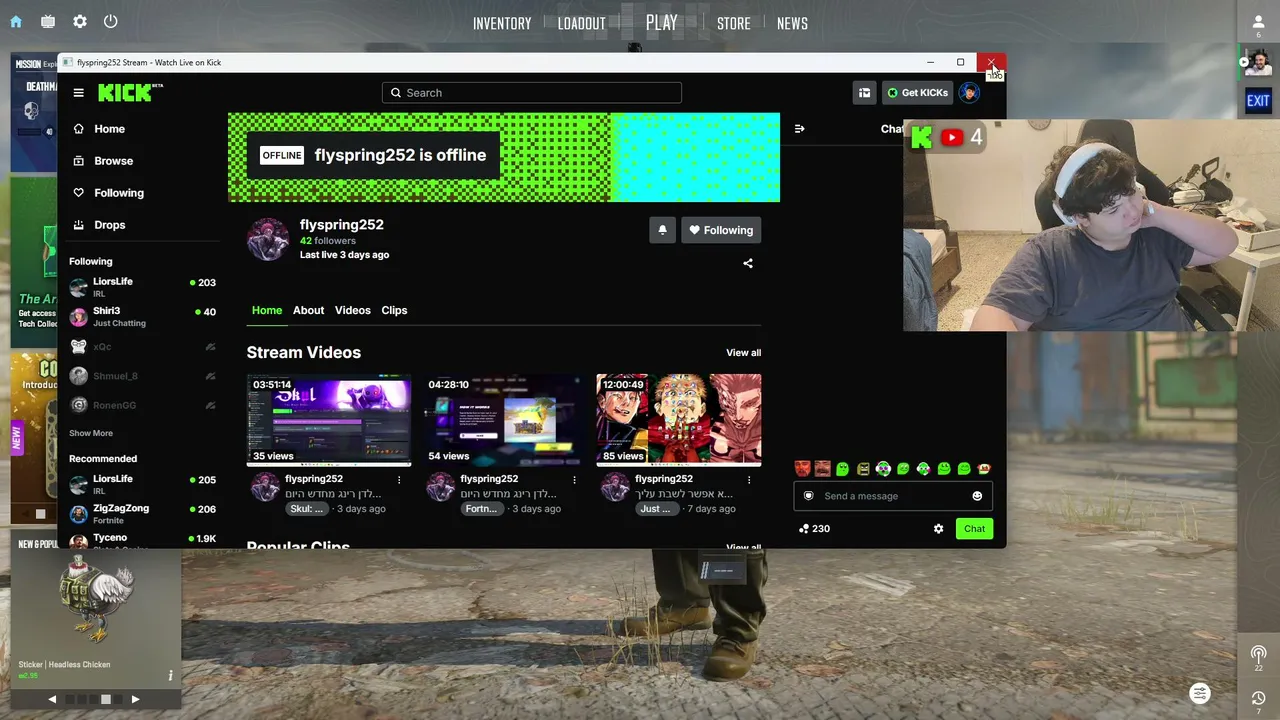Open Shiri3 channel in Following list
Image resolution: width=1280 pixels, height=720 pixels.
point(142,317)
